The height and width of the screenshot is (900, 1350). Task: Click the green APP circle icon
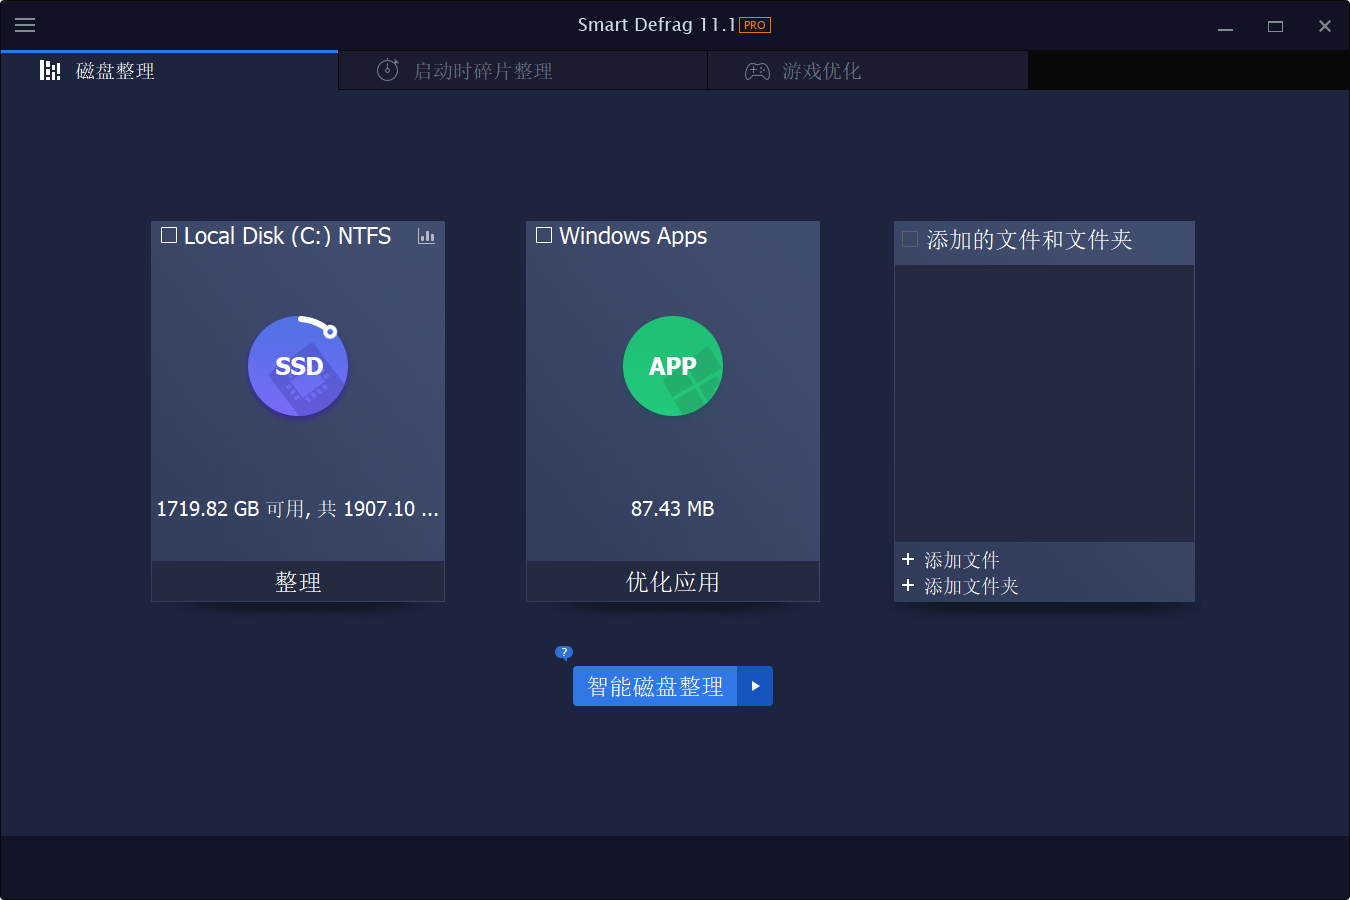coord(672,366)
